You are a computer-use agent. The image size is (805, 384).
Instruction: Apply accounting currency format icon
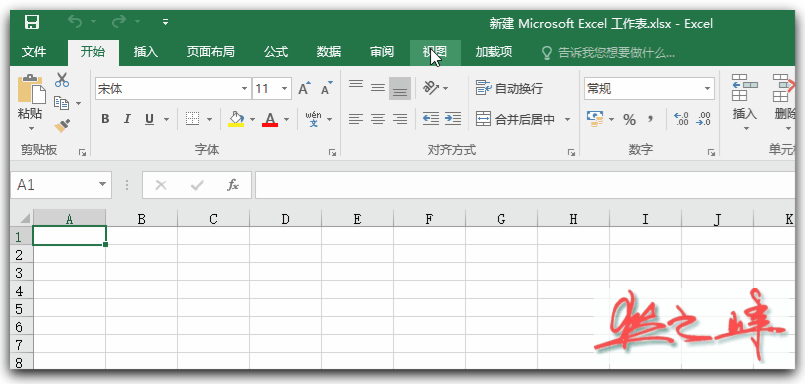[x=595, y=119]
